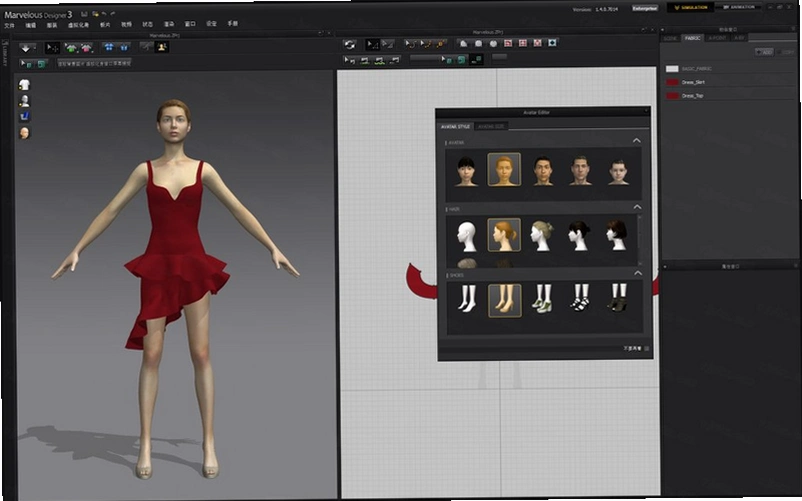Click the undo arrow in the title bar
Image resolution: width=802 pixels, height=501 pixels.
(x=104, y=14)
